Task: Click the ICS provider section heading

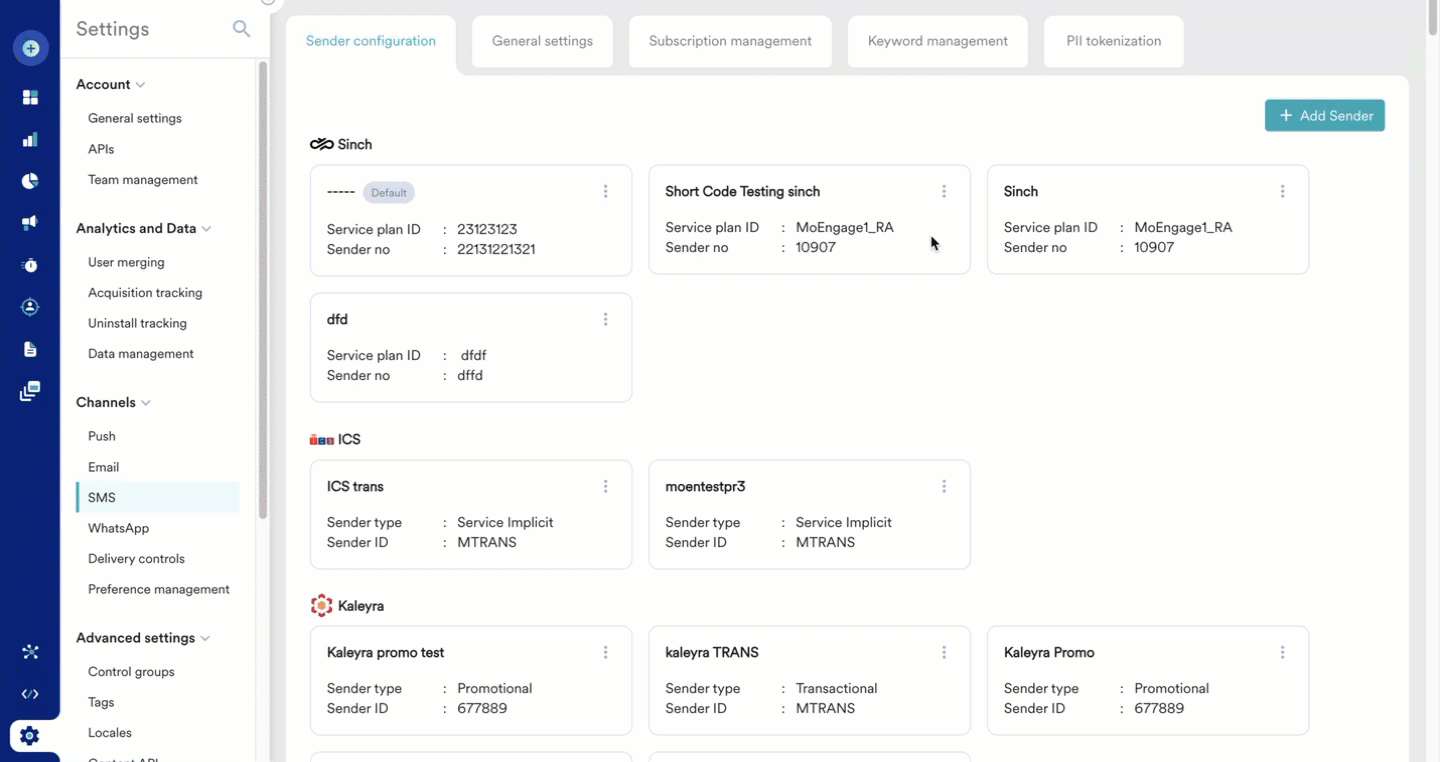Action: (x=335, y=439)
